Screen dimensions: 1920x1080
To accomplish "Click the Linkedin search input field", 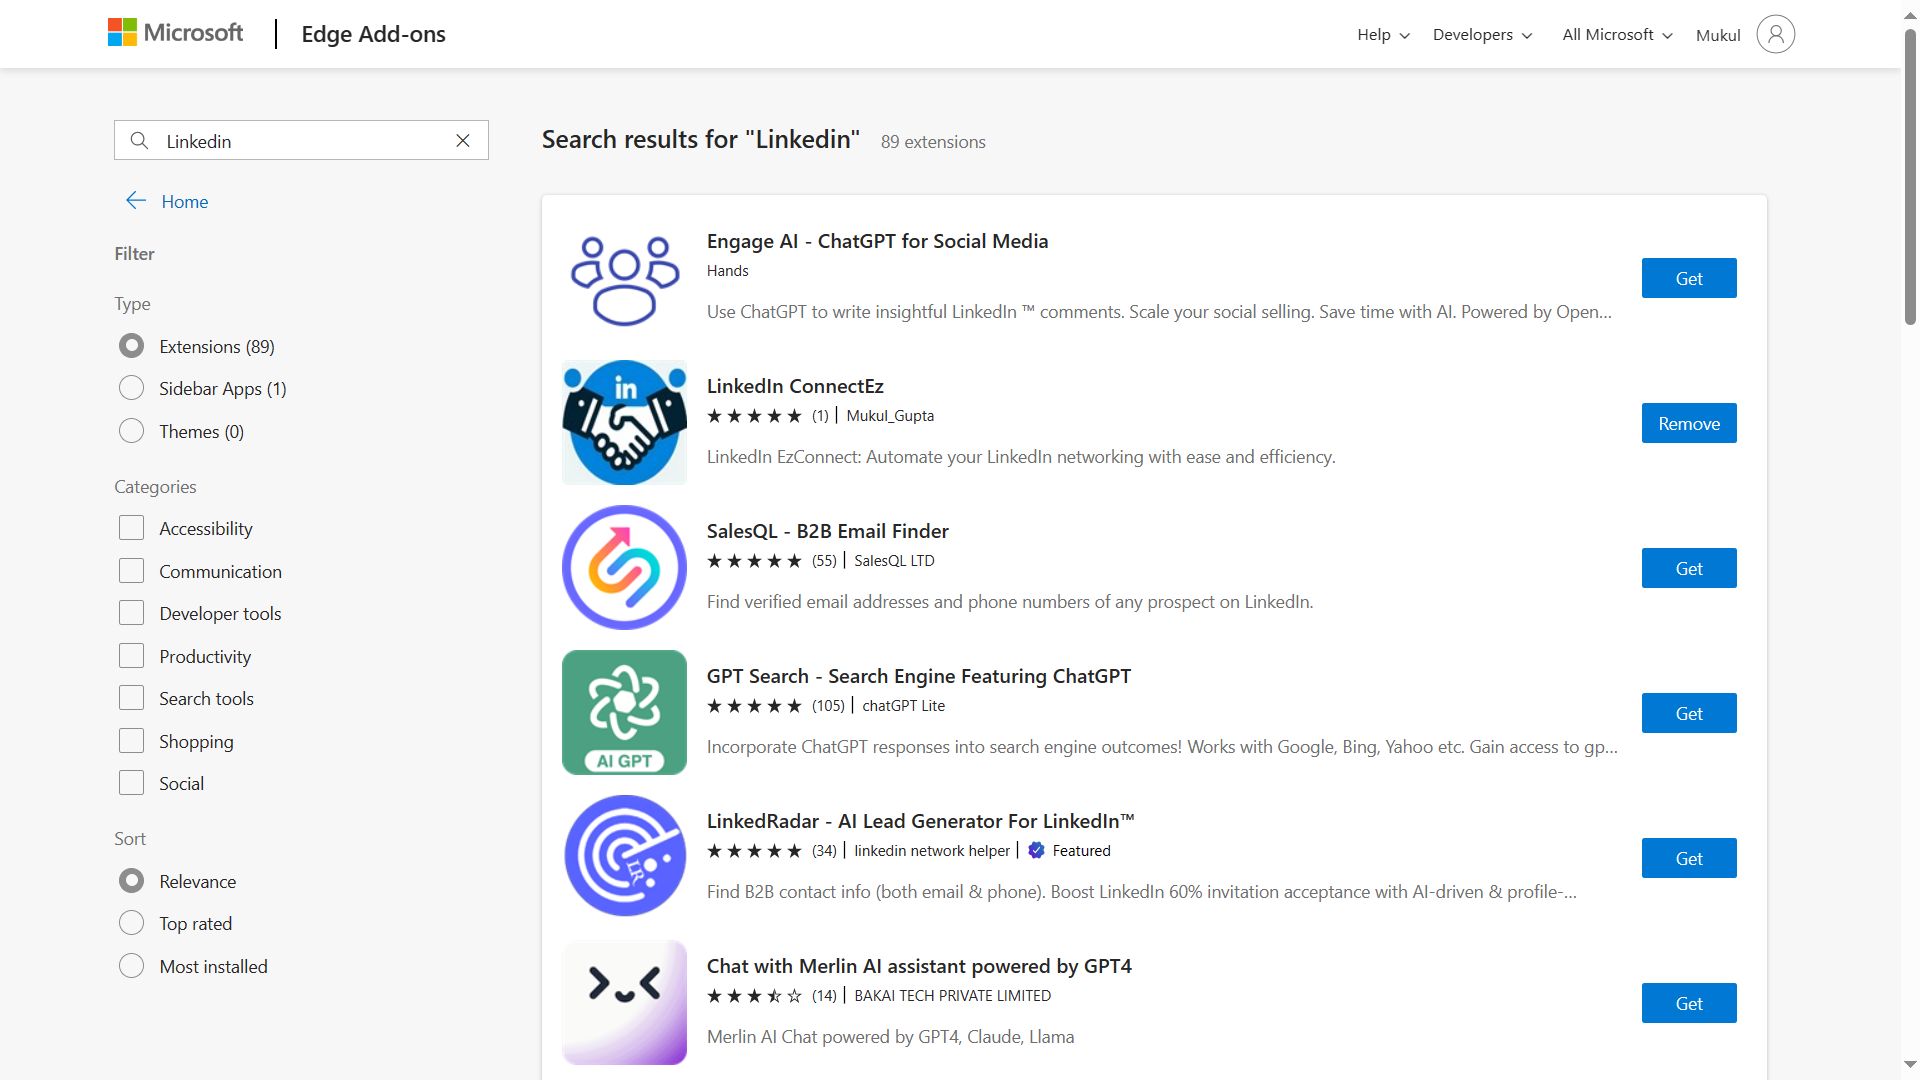I will [x=301, y=141].
